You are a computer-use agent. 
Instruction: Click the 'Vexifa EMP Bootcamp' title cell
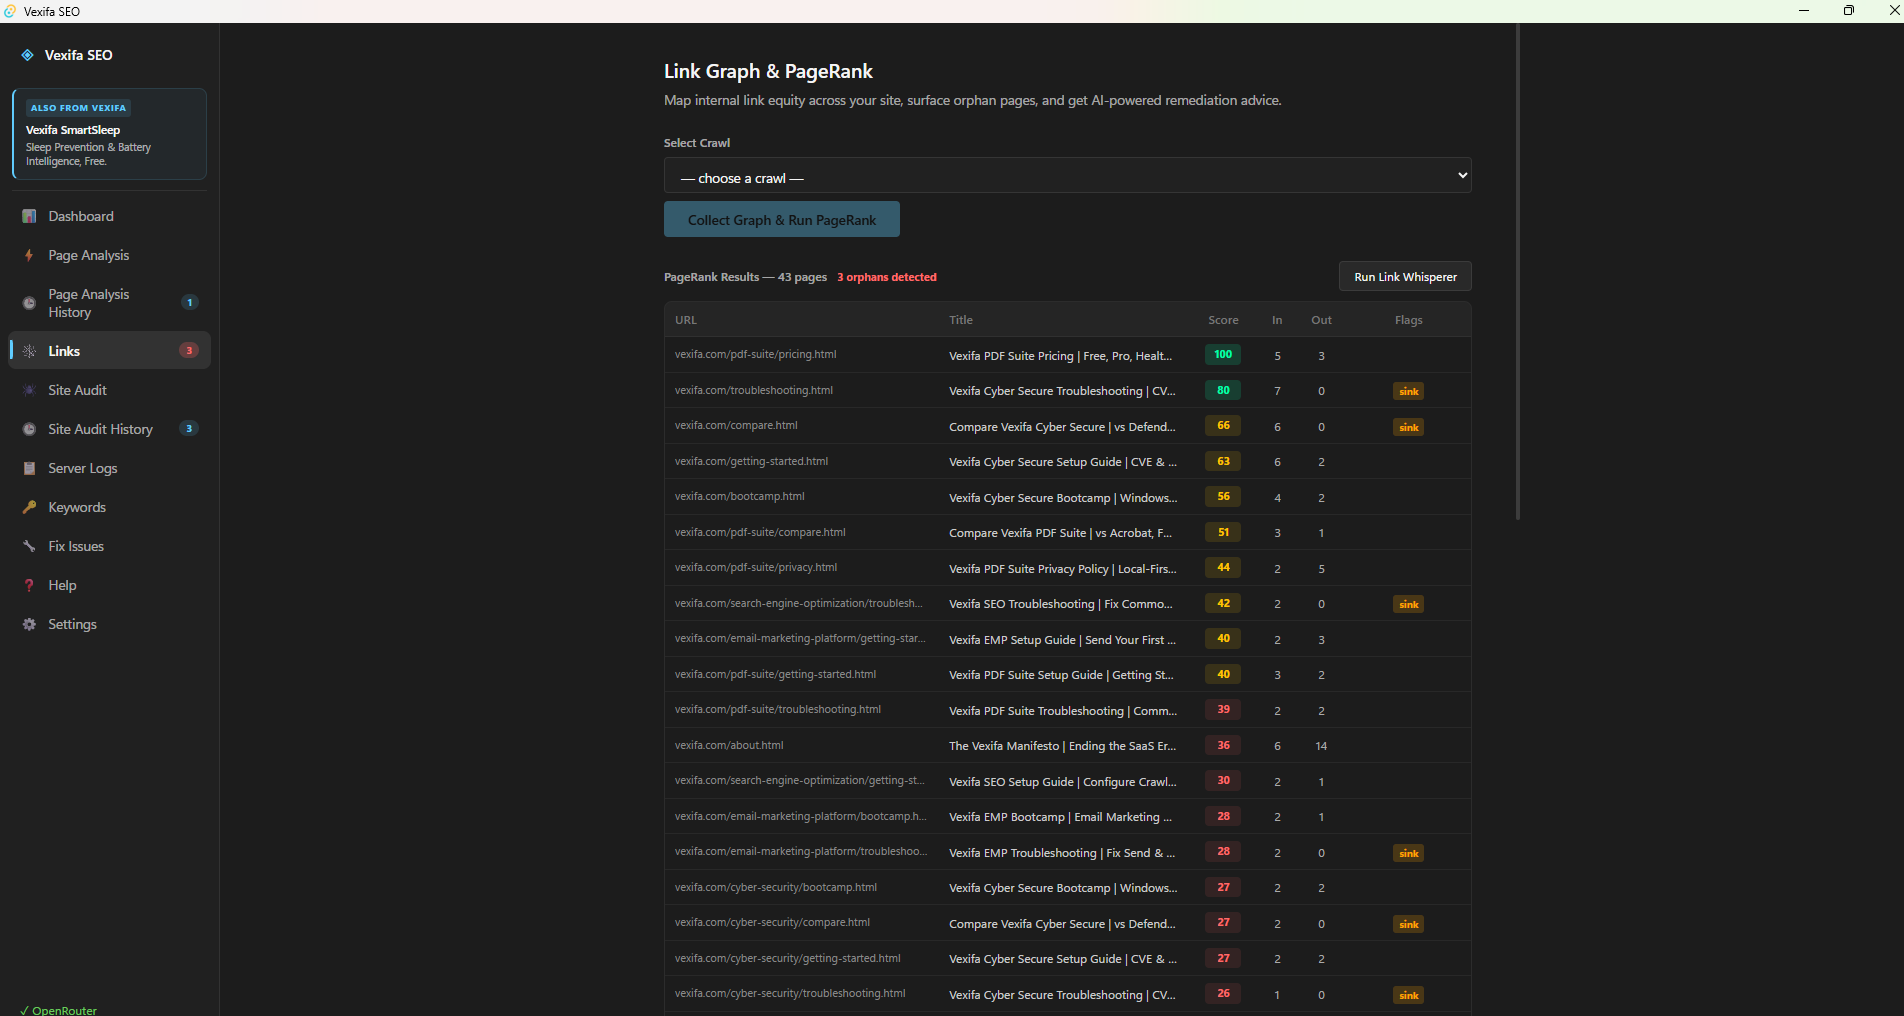[x=1060, y=817]
